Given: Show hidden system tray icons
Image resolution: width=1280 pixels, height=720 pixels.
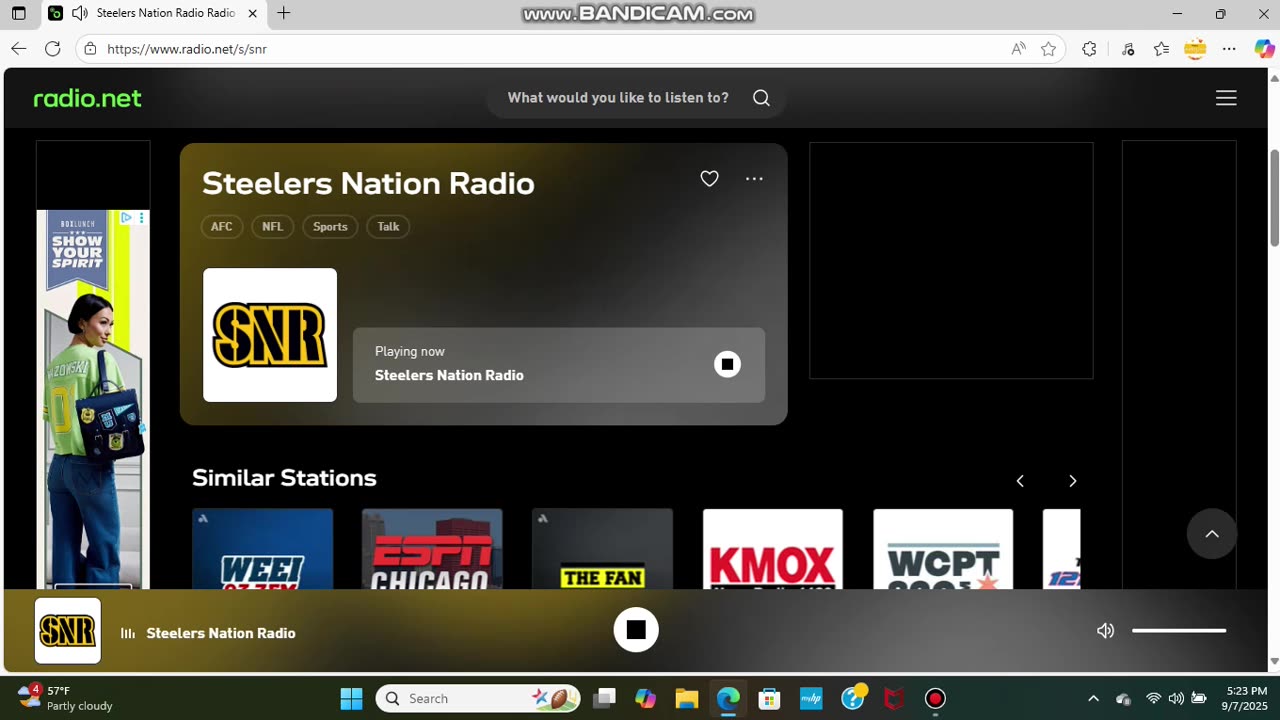Looking at the screenshot, I should [x=1093, y=698].
